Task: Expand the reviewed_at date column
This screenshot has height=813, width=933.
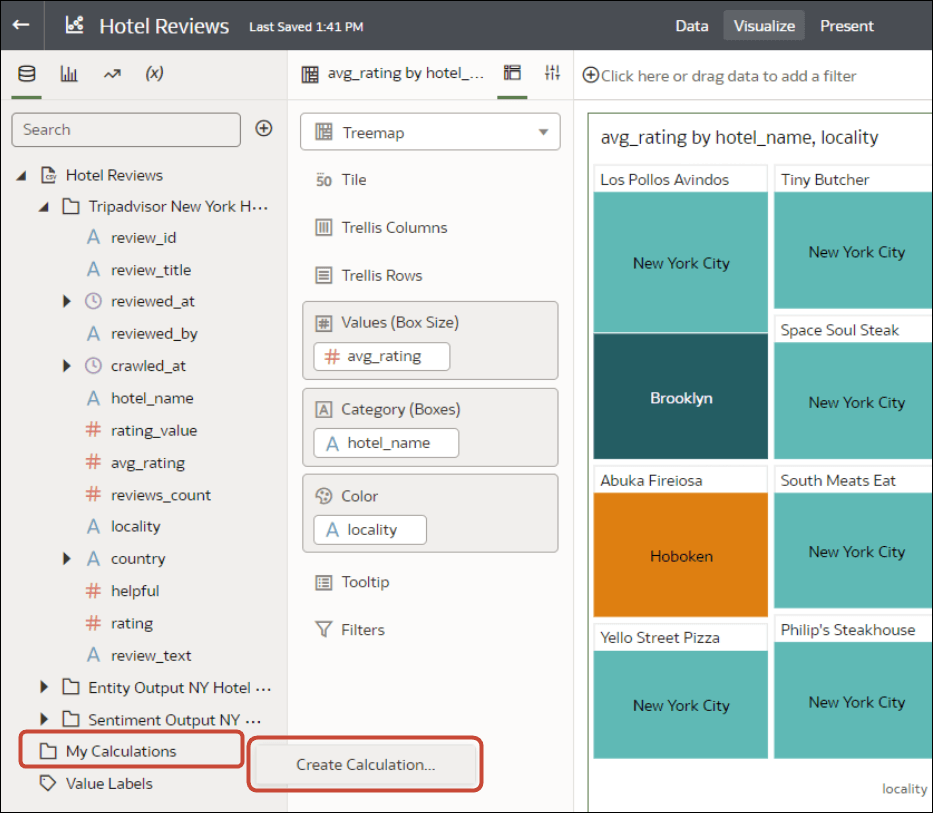Action: [67, 301]
